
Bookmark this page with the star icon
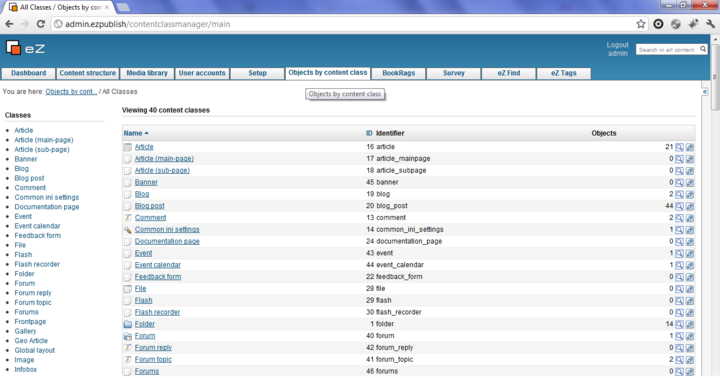641,24
